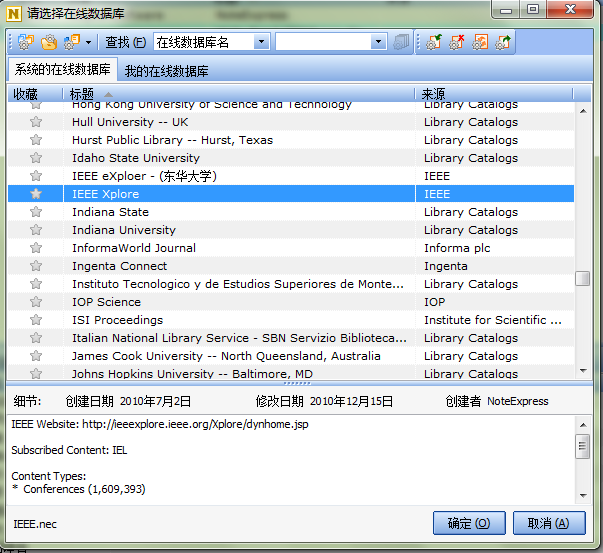603x553 pixels.
Task: Click the greyed-out search execute icon
Action: [401, 42]
